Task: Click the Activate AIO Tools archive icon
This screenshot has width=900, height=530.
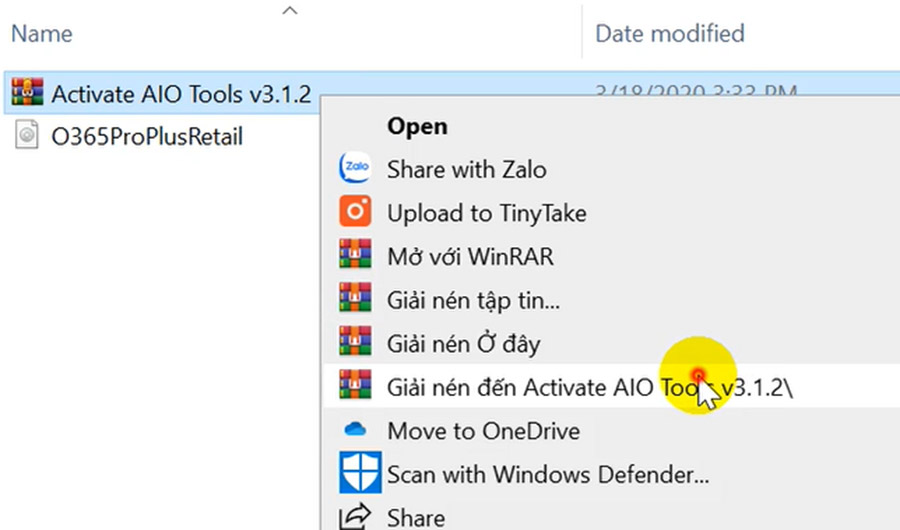Action: click(x=27, y=92)
